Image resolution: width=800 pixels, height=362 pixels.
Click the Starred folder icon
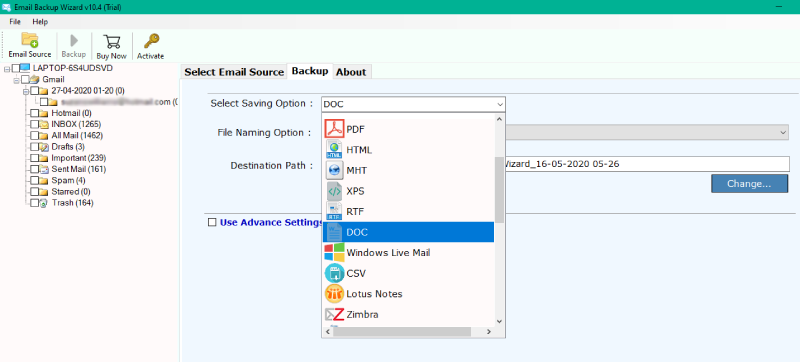pyautogui.click(x=44, y=192)
